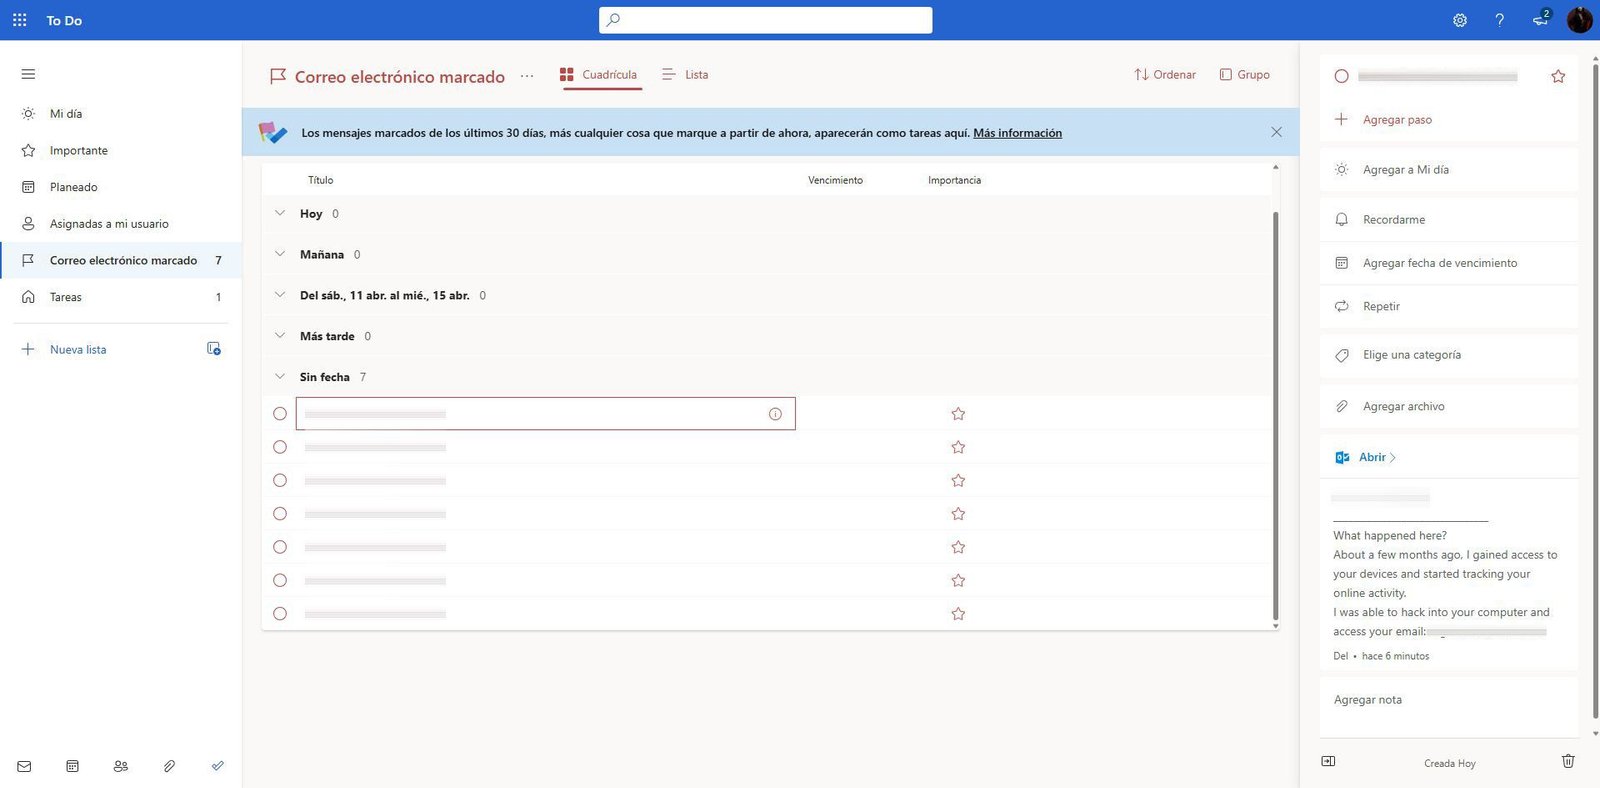Mark fourth Sin fecha task as important
Viewport: 1600px width, 788px height.
(958, 514)
